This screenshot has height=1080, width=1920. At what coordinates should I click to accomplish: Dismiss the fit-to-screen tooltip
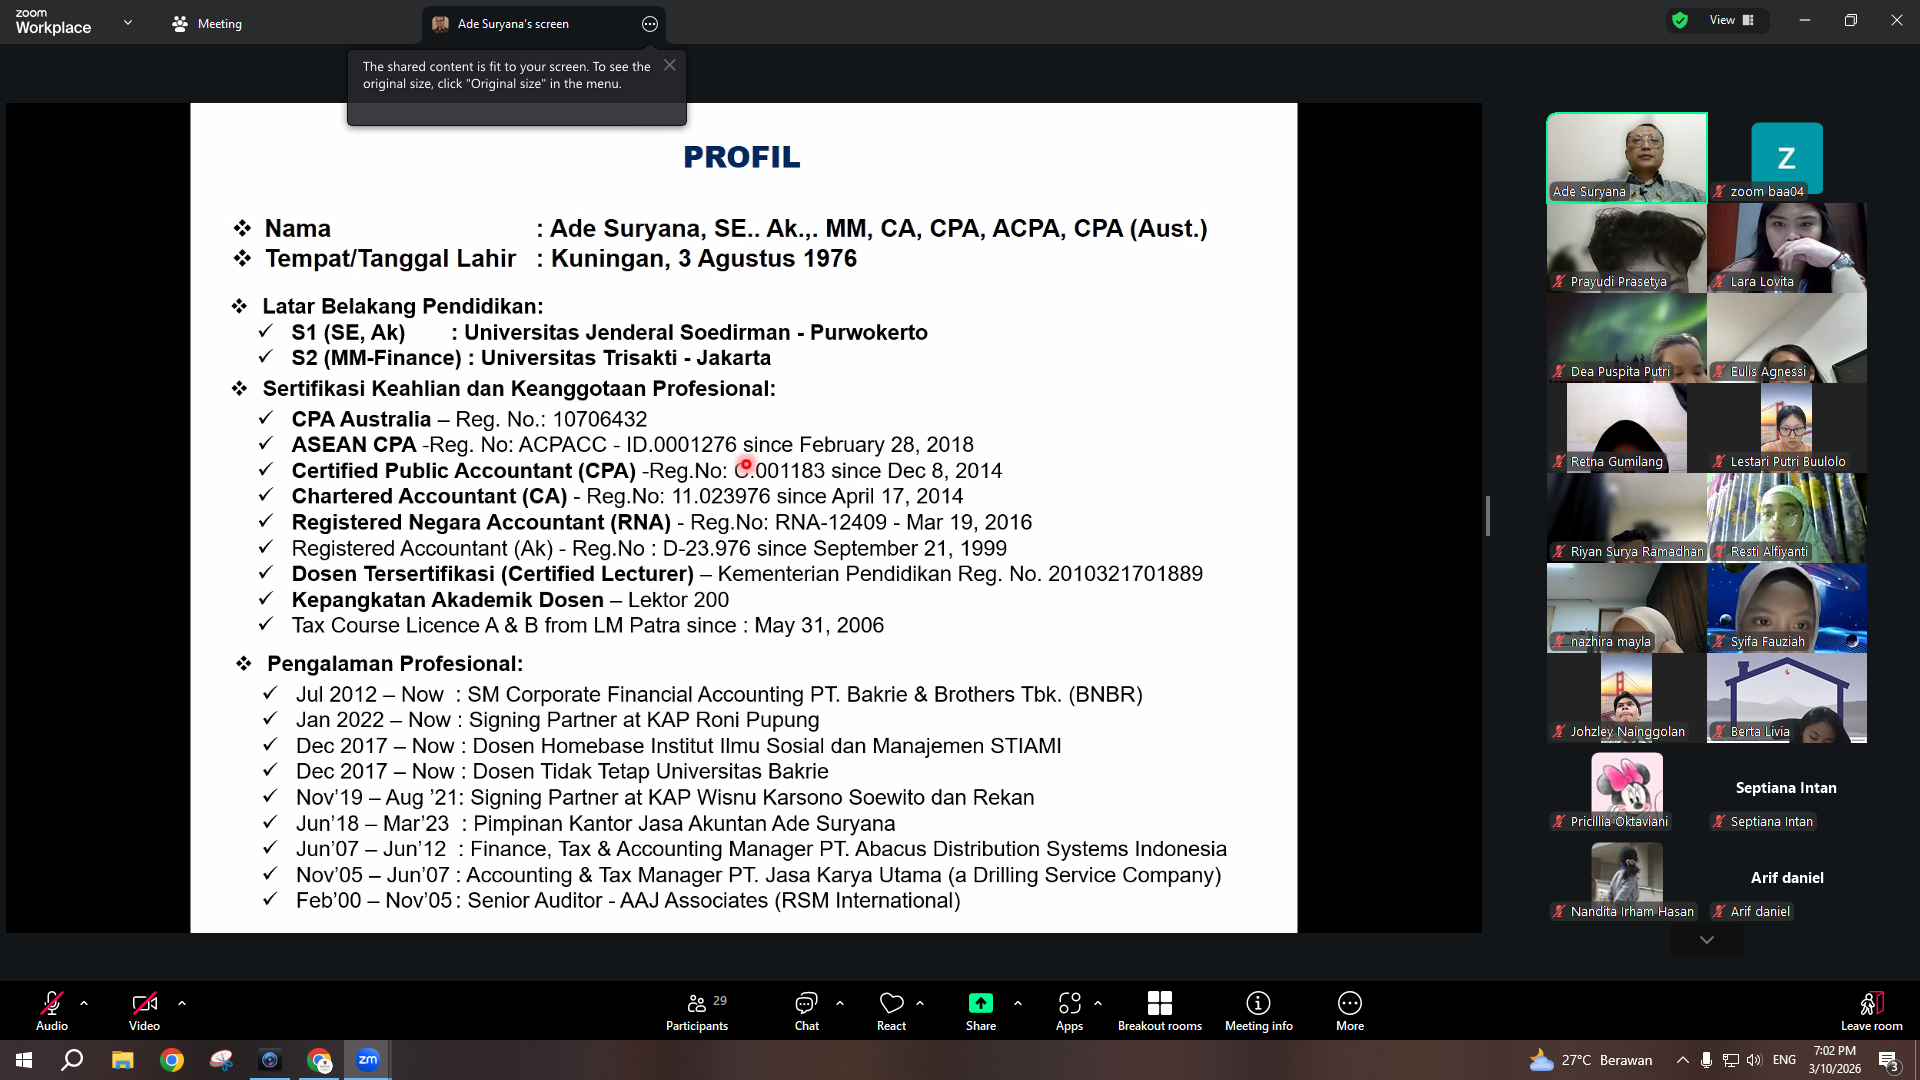[670, 65]
